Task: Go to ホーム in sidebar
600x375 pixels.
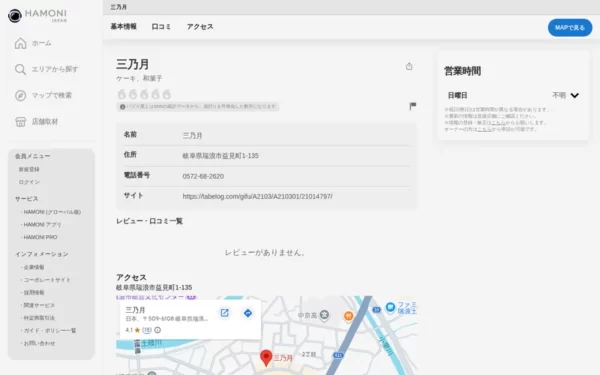Action: tap(41, 43)
